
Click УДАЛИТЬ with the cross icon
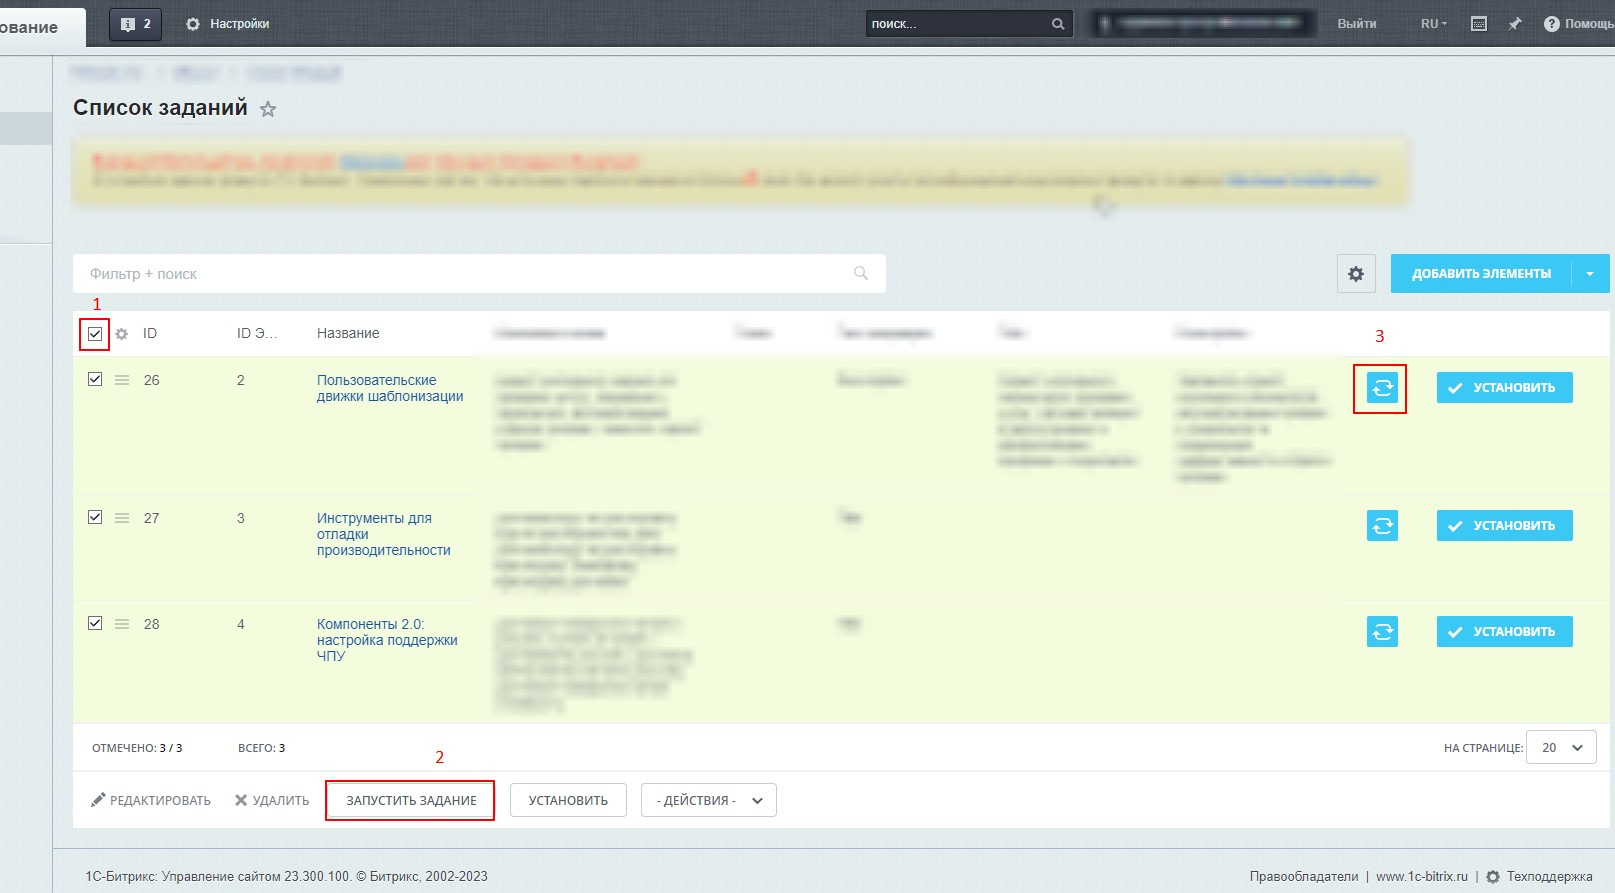tap(272, 800)
